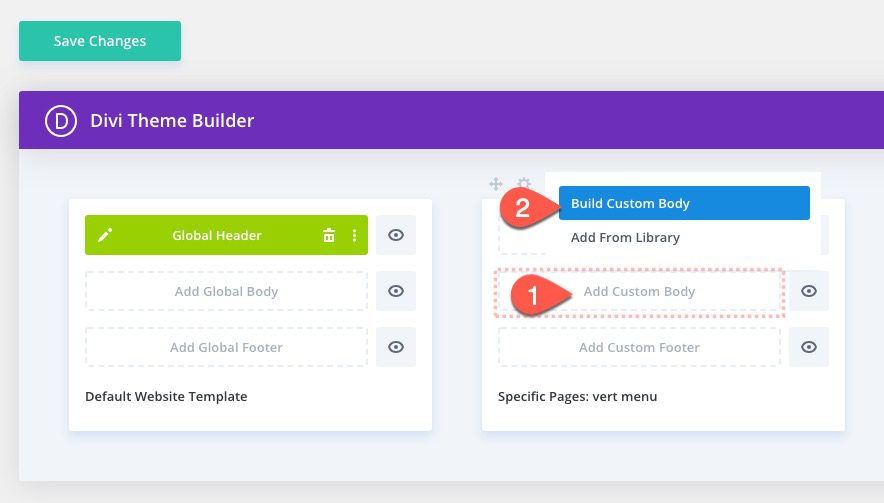
Task: Click the Divi logo icon
Action: [61, 121]
